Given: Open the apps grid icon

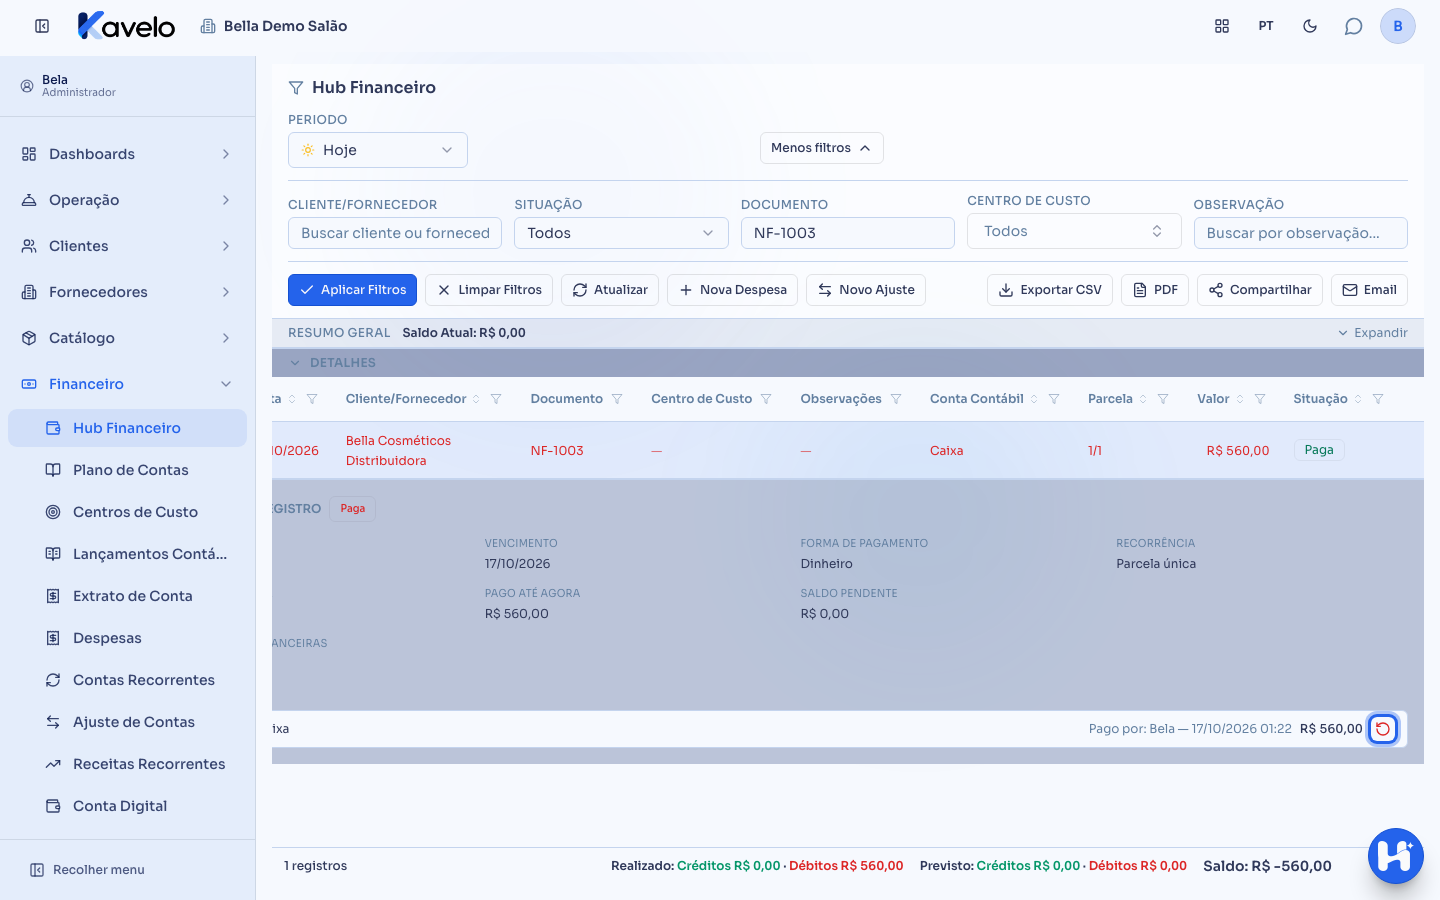Looking at the screenshot, I should [x=1222, y=26].
